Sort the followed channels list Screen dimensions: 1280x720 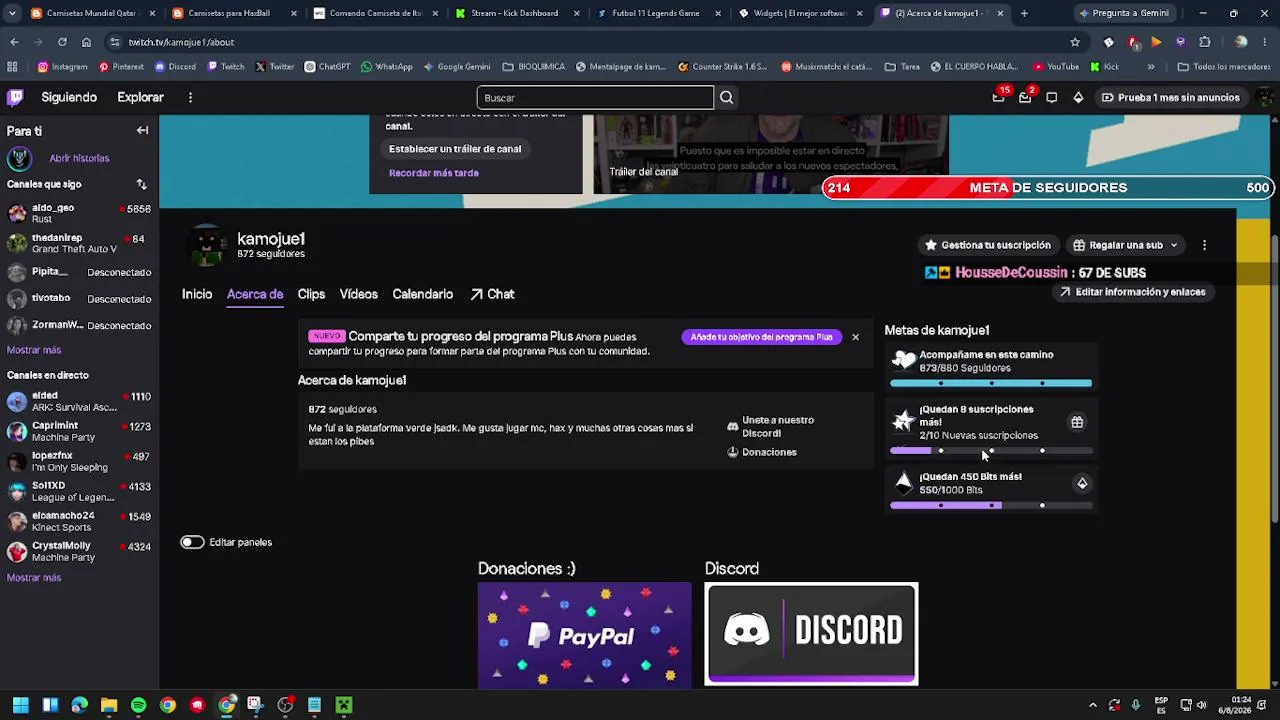141,184
